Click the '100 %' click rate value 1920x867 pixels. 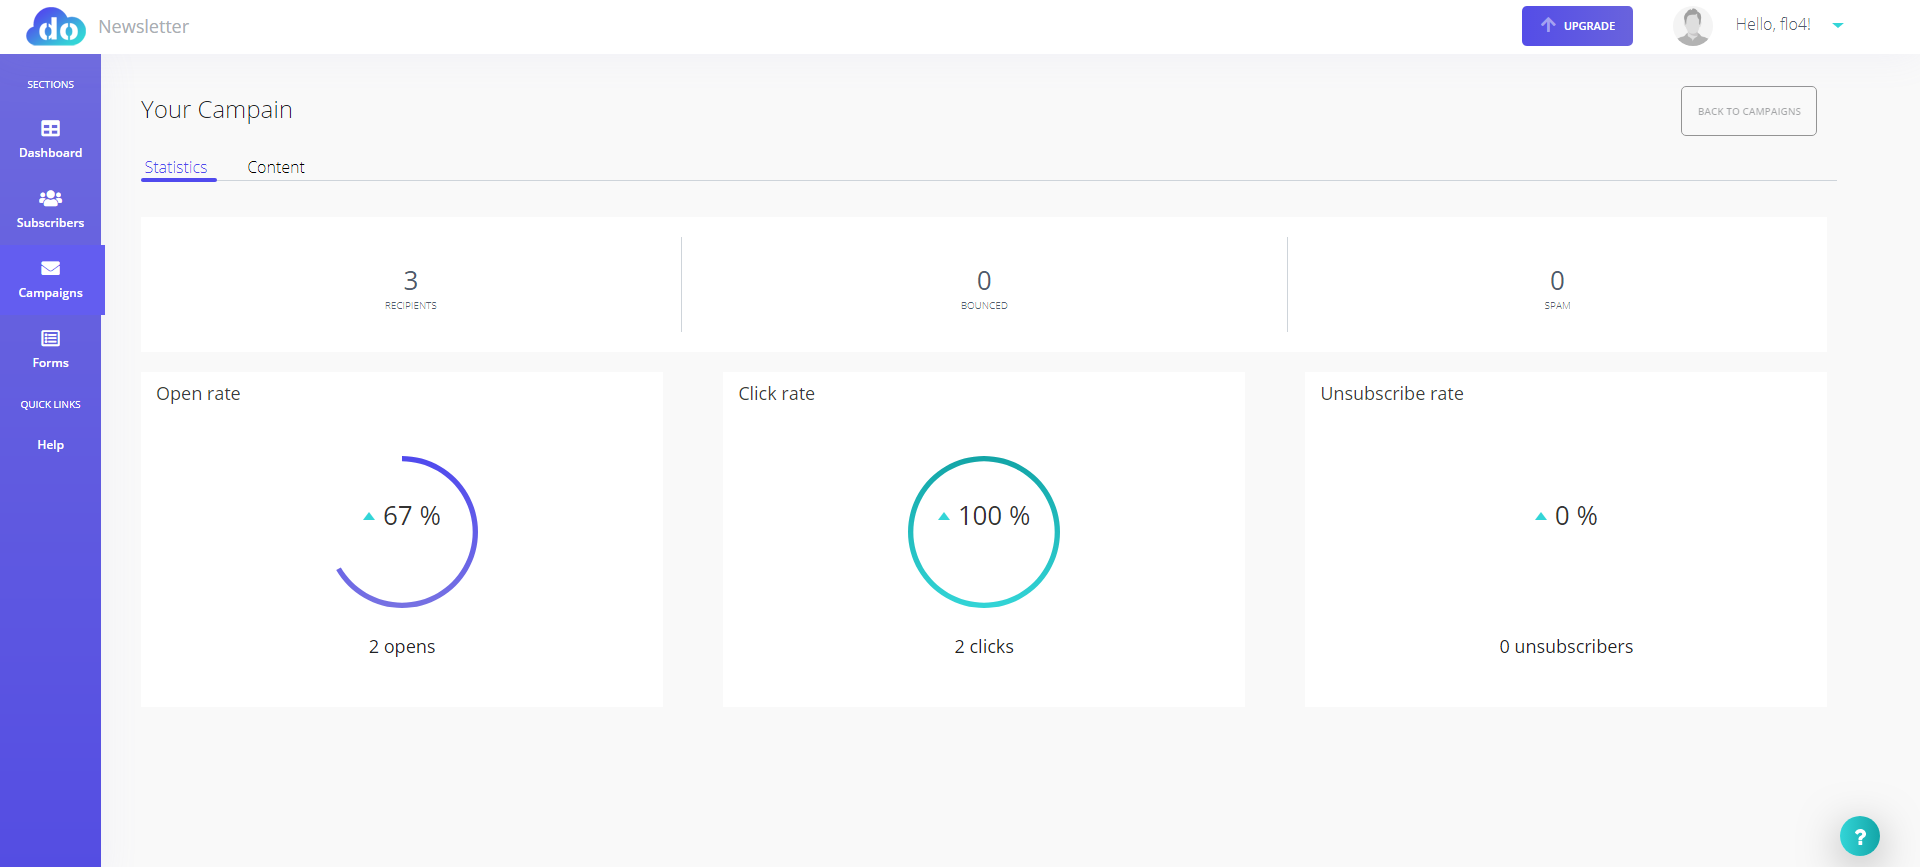point(994,516)
